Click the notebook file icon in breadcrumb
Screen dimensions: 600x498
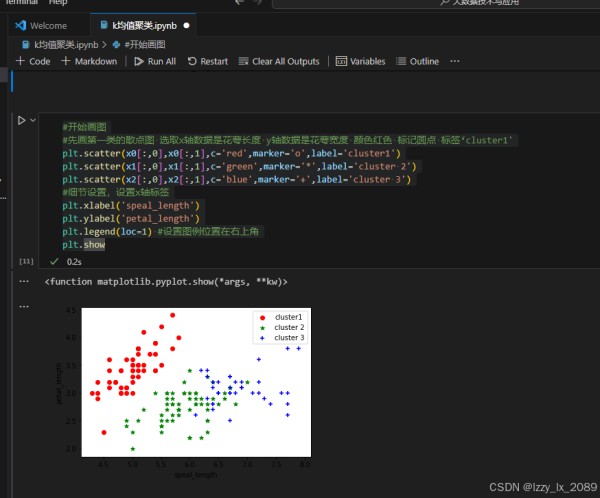point(25,45)
